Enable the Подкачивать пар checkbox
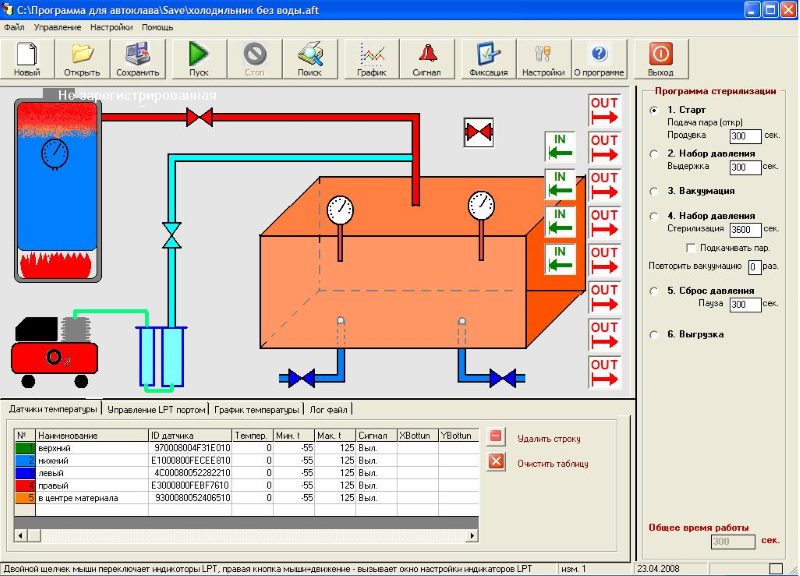 (x=691, y=248)
